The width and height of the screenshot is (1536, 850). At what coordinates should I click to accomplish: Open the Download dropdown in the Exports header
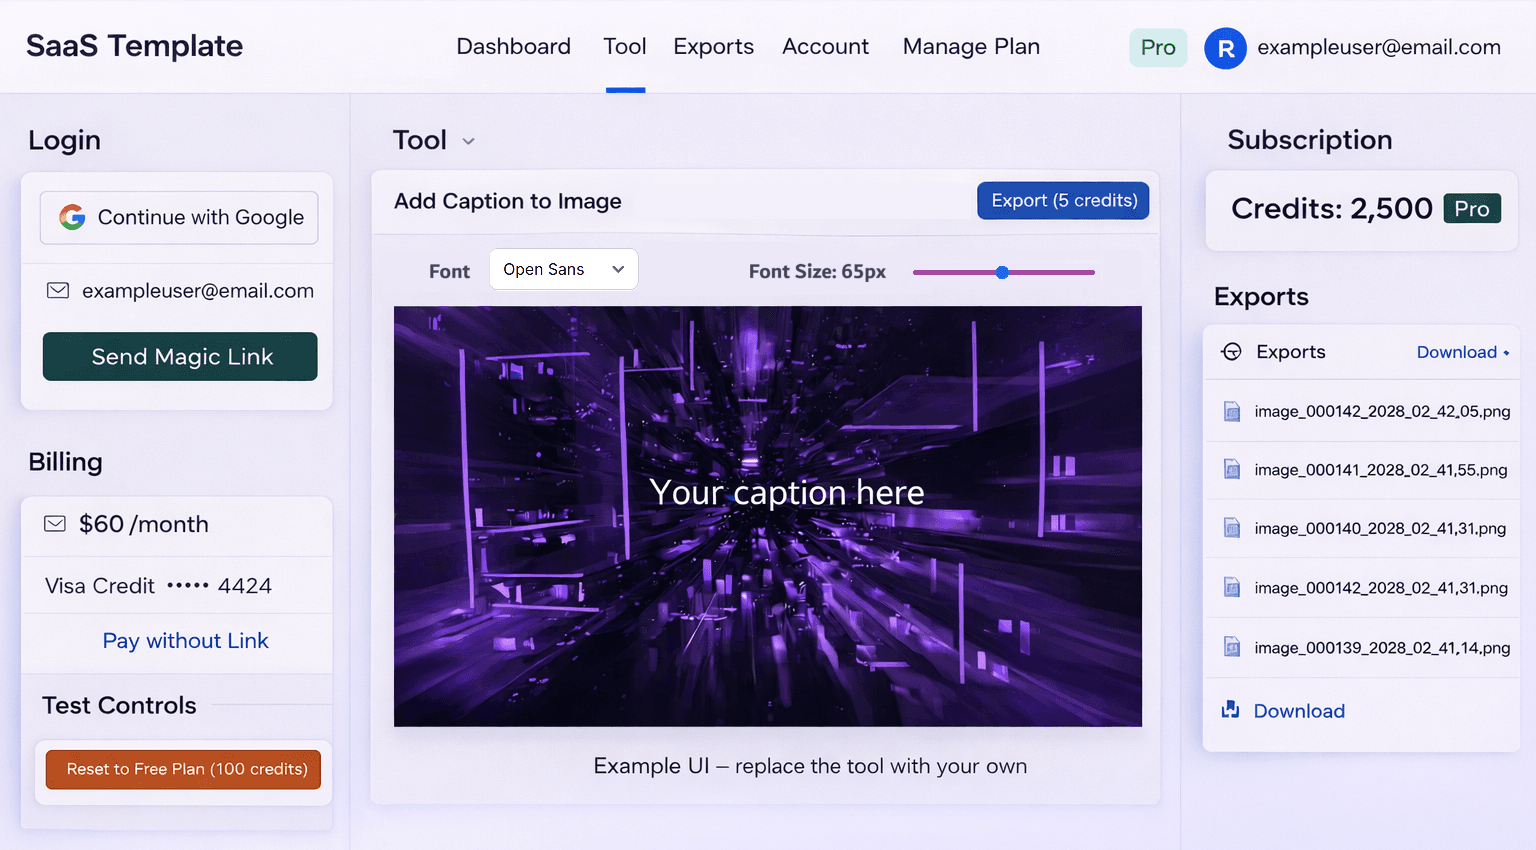(x=1463, y=351)
